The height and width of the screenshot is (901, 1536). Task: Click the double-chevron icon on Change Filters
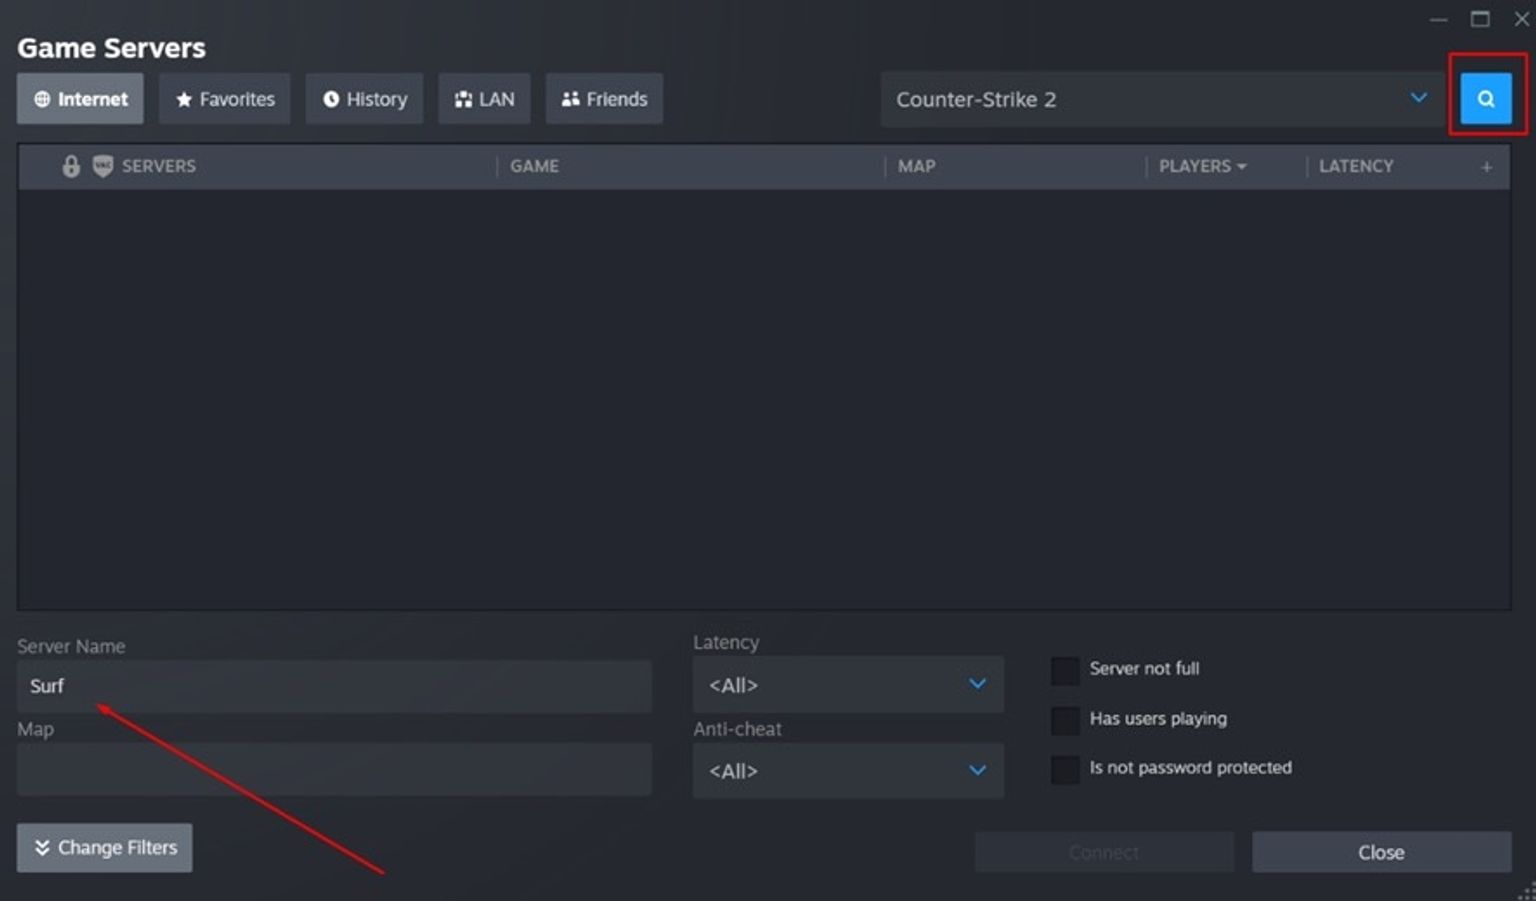click(x=43, y=847)
